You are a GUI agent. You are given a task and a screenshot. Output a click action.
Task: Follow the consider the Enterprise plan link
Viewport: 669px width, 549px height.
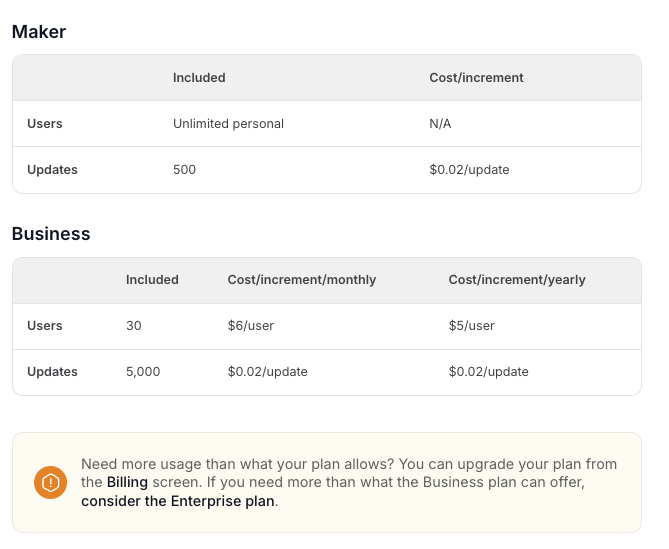pyautogui.click(x=178, y=501)
